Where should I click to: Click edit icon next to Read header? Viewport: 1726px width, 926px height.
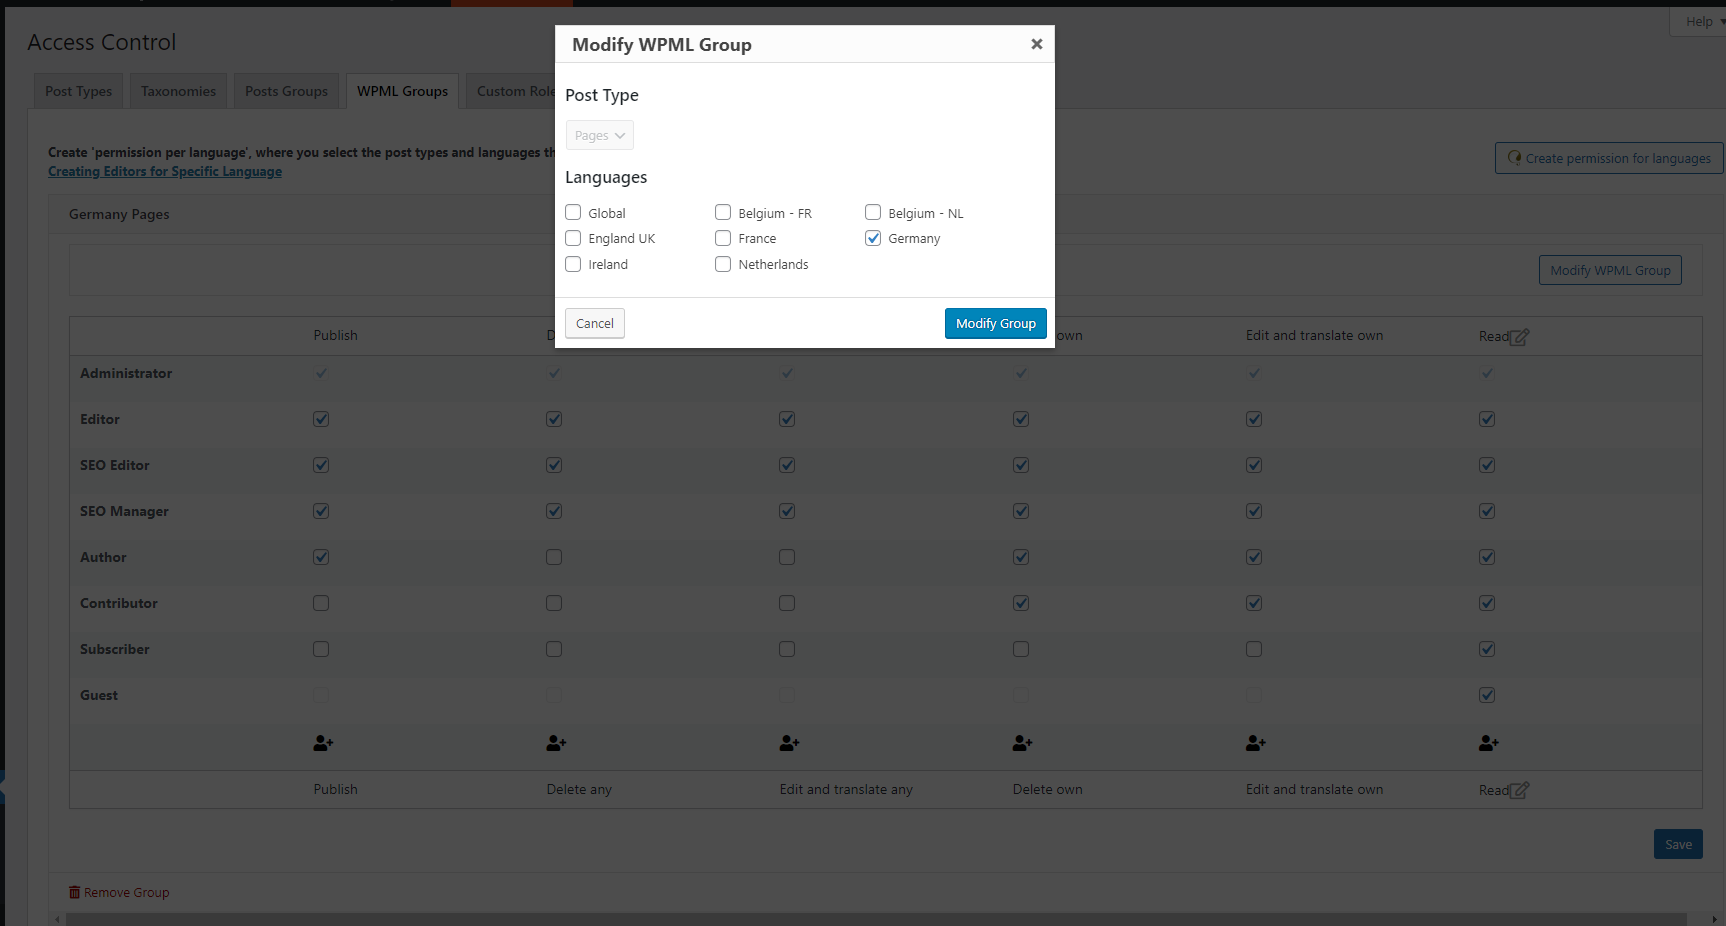pyautogui.click(x=1519, y=337)
